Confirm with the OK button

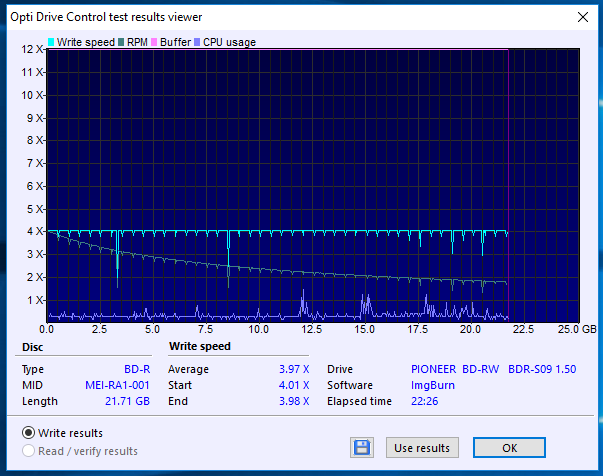[x=509, y=448]
